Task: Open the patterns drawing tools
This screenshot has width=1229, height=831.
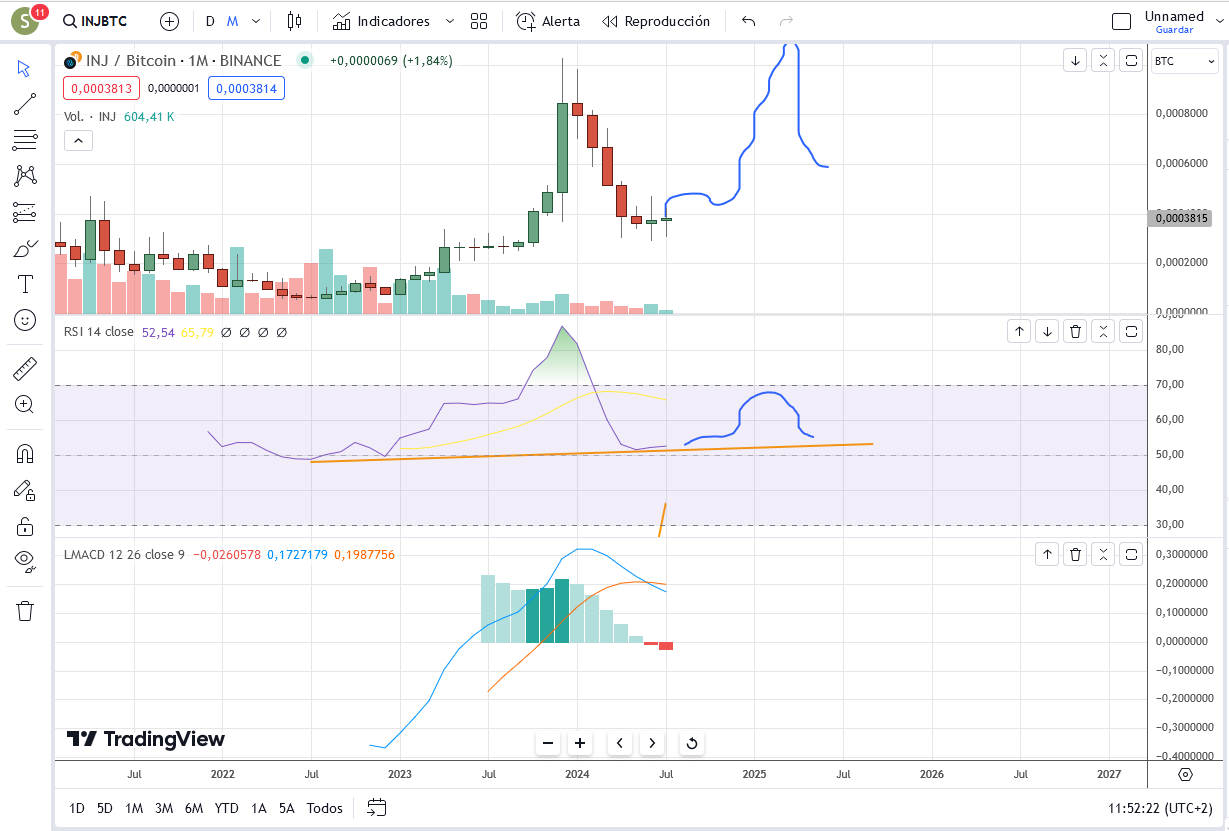Action: click(x=25, y=176)
